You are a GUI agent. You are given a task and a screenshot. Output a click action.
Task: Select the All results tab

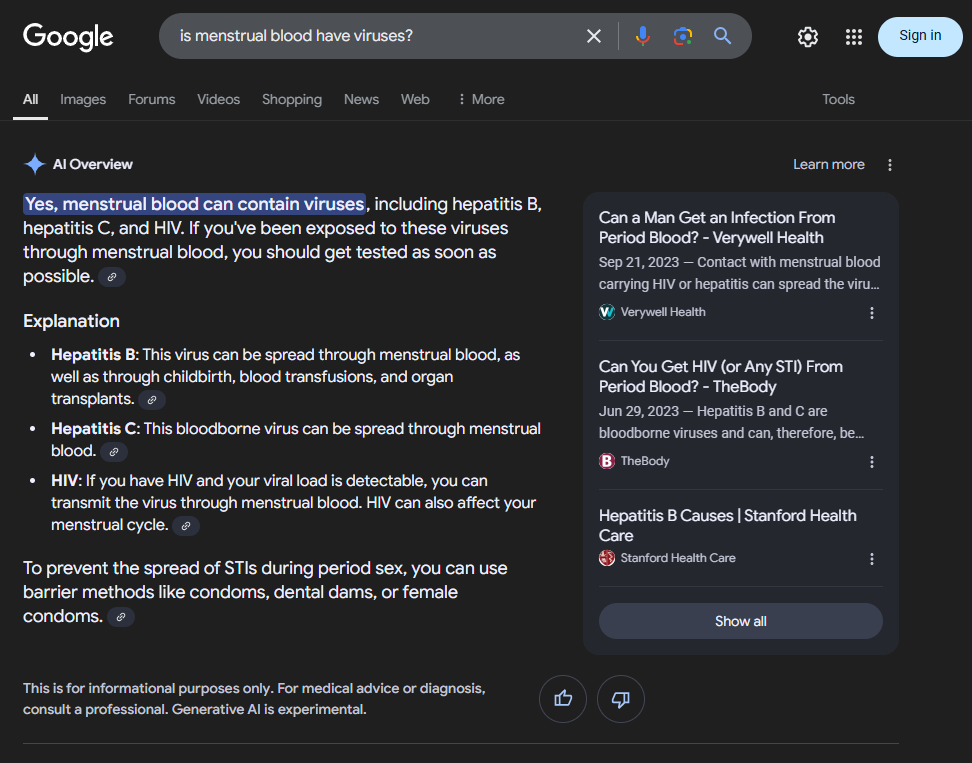pyautogui.click(x=30, y=99)
